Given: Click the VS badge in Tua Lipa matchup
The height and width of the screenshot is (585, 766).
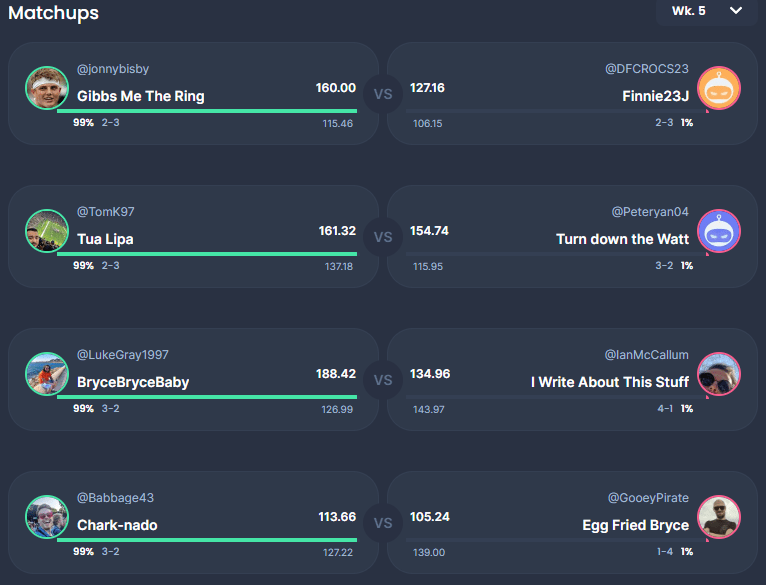Looking at the screenshot, I should click(x=383, y=237).
